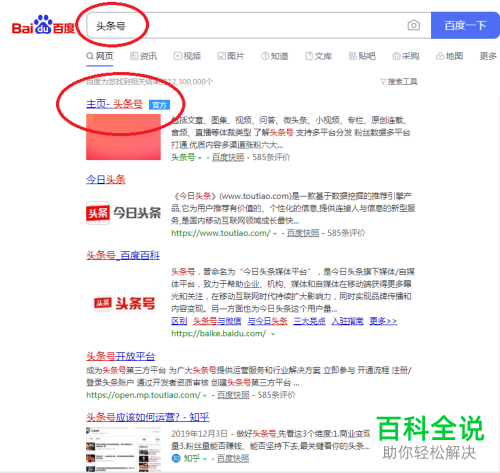The width and height of the screenshot is (500, 473).
Task: Go to the 贴吧 tab
Action: [362, 56]
